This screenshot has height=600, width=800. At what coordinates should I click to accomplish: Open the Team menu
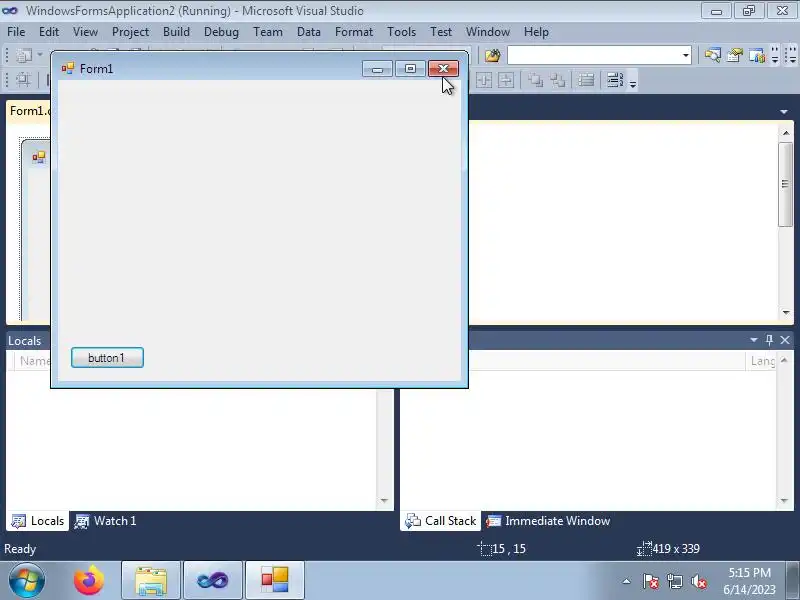(268, 32)
